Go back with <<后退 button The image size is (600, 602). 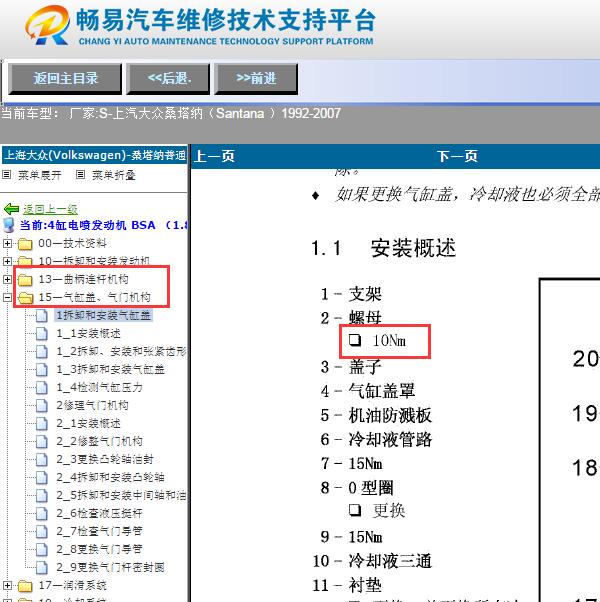click(x=169, y=79)
